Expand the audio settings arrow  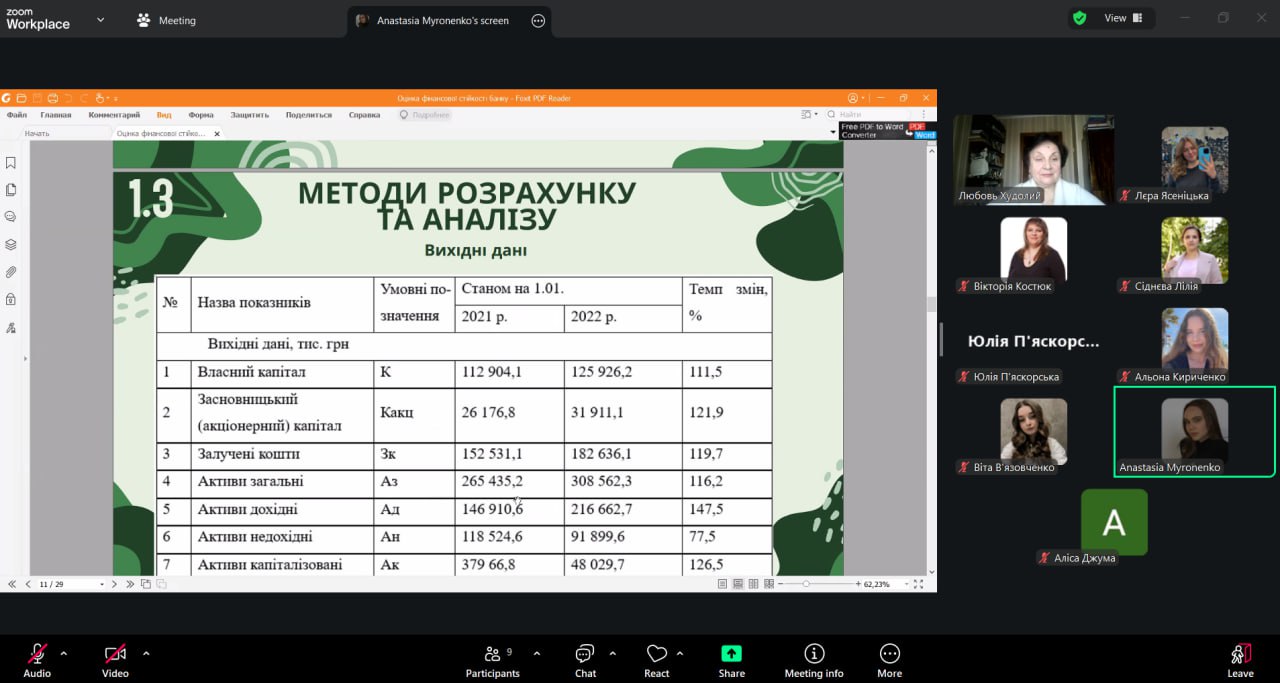point(64,653)
